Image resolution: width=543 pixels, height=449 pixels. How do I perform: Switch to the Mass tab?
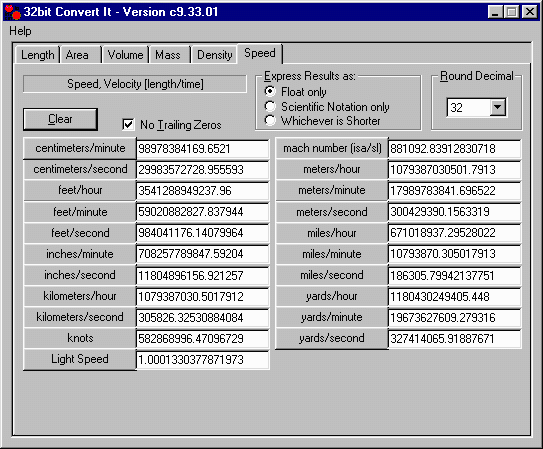click(x=170, y=55)
